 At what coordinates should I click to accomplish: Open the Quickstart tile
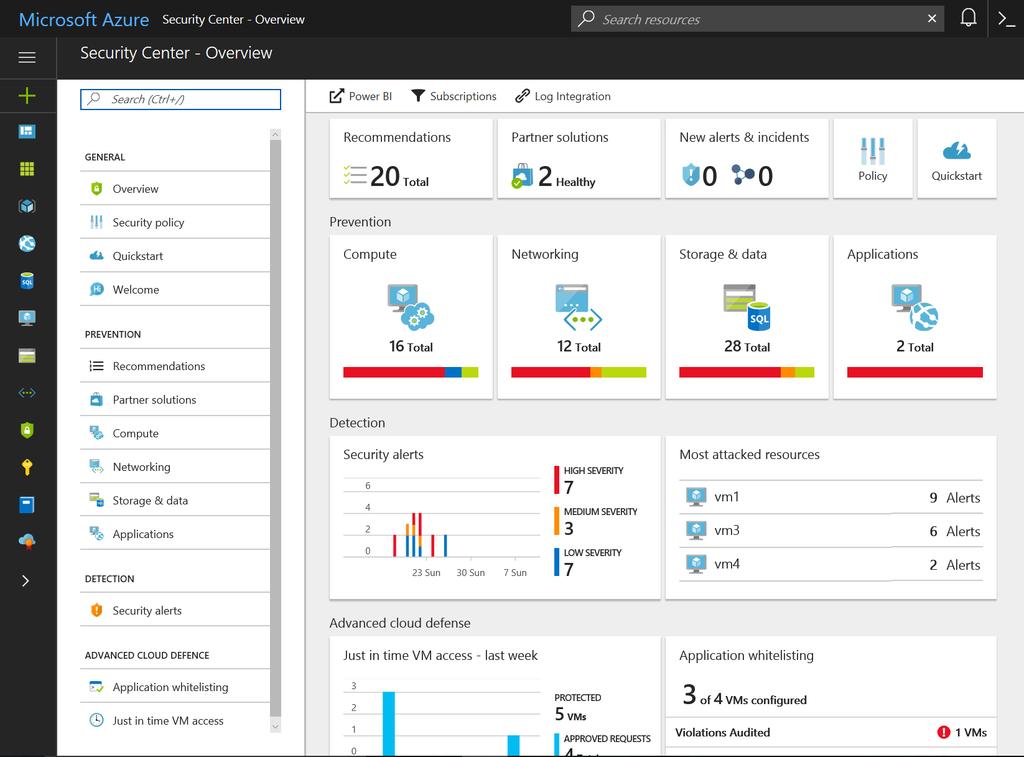click(957, 159)
